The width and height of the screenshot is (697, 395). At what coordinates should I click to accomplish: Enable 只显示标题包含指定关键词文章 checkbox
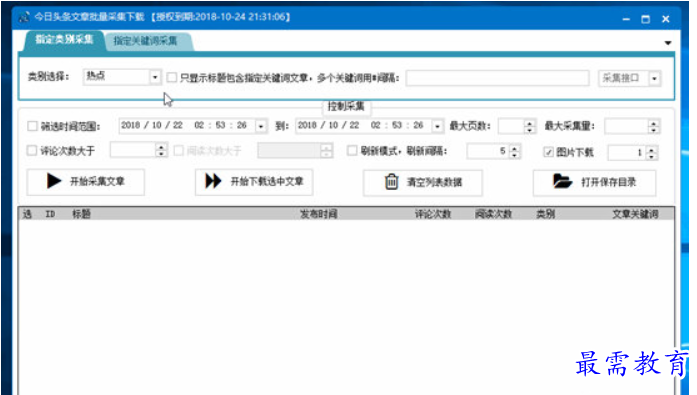point(171,78)
